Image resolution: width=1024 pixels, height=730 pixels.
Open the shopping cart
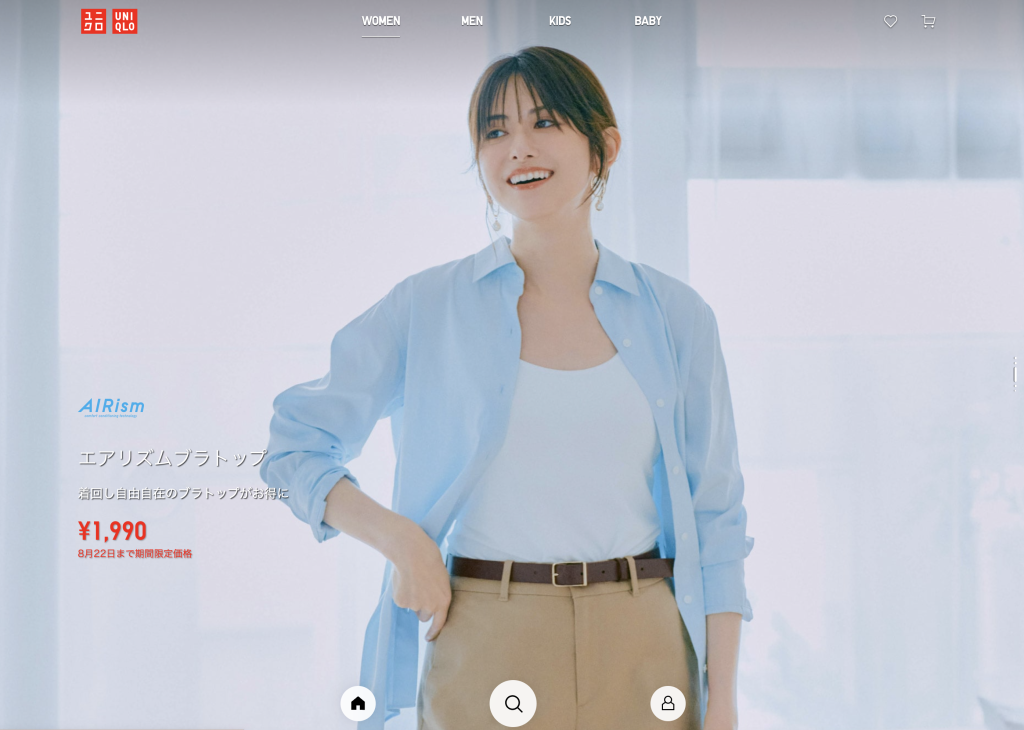point(928,21)
